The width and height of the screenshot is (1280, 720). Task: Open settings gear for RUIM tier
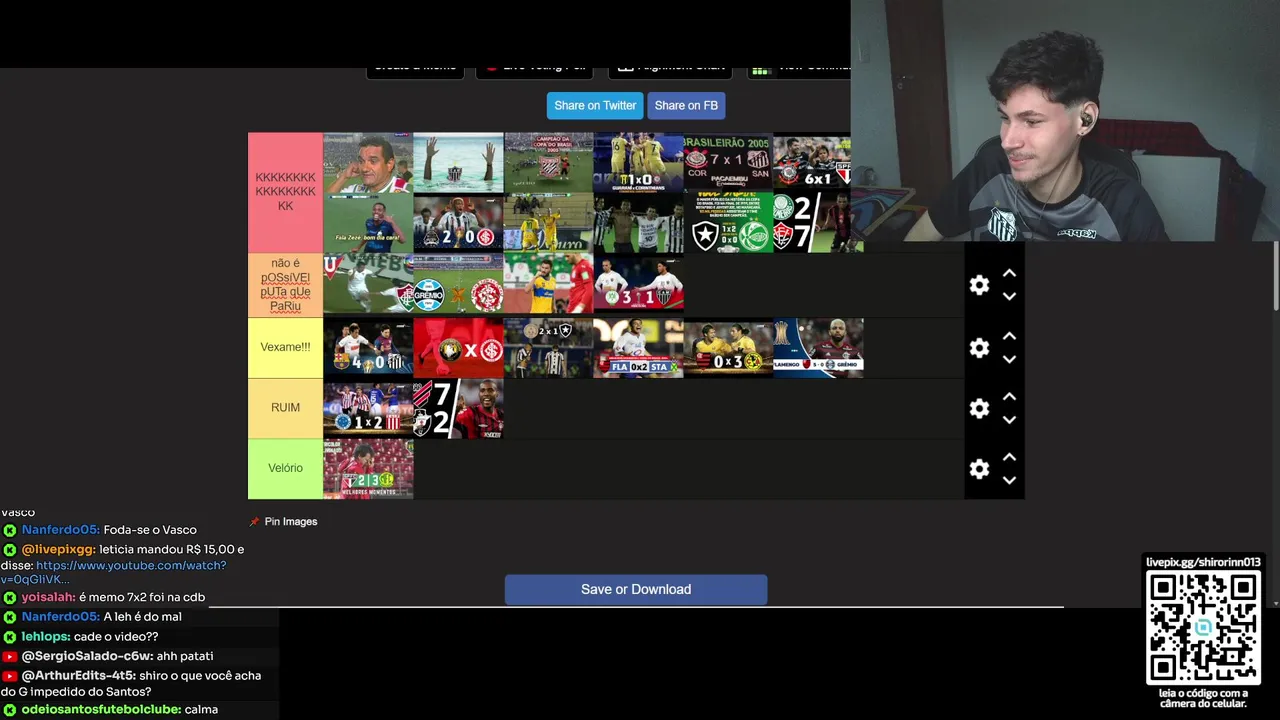point(979,408)
